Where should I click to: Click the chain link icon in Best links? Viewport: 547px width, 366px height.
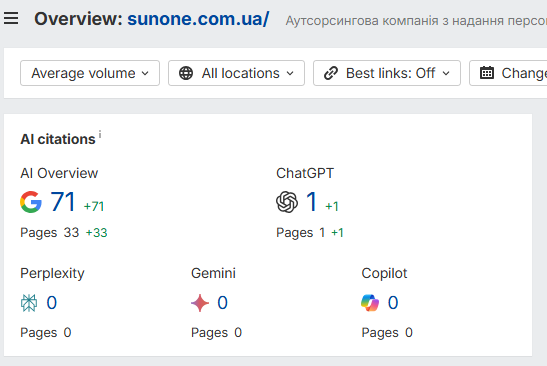click(331, 73)
